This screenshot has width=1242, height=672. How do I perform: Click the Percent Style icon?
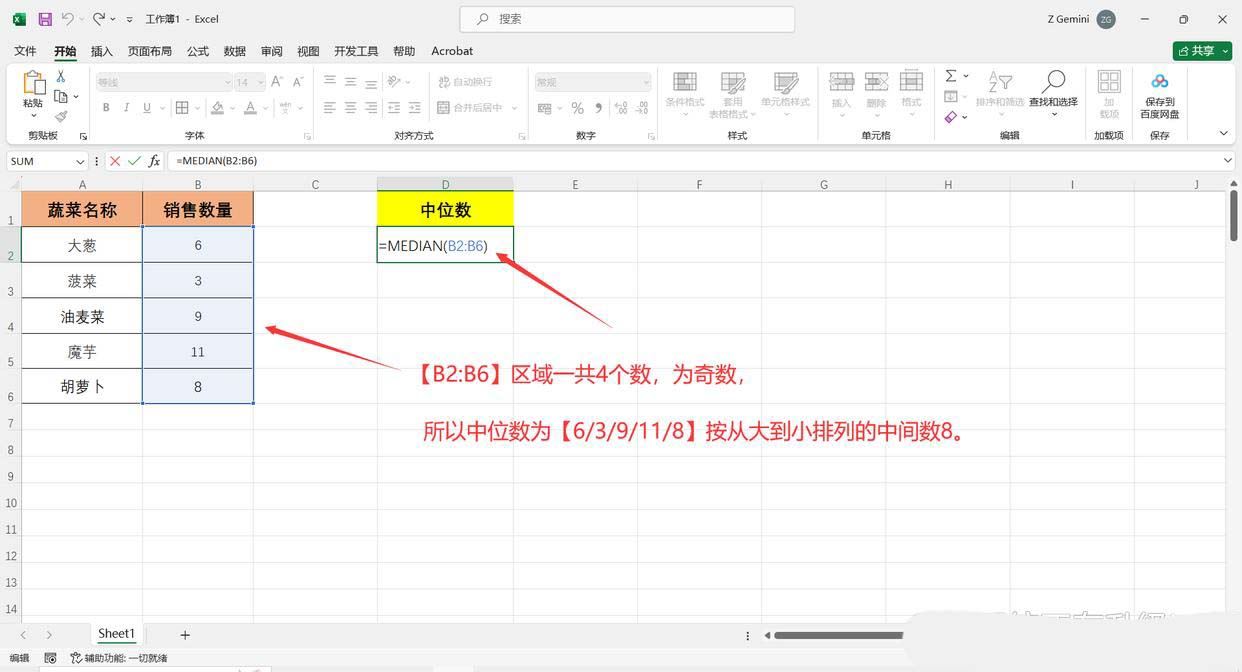(x=577, y=108)
